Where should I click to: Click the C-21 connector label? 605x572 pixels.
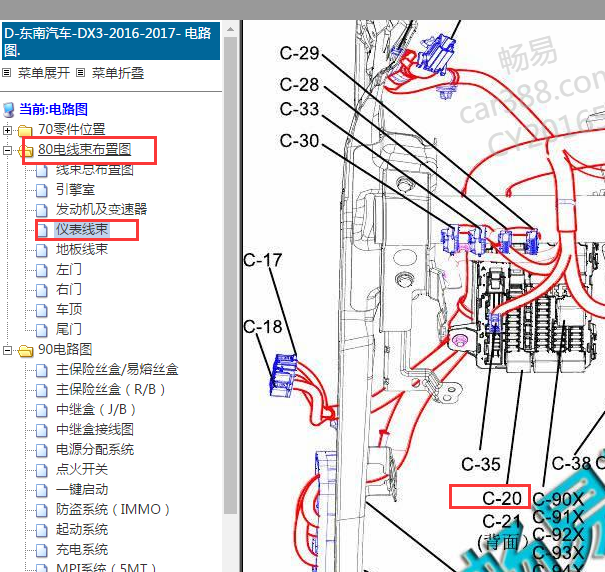tap(502, 521)
